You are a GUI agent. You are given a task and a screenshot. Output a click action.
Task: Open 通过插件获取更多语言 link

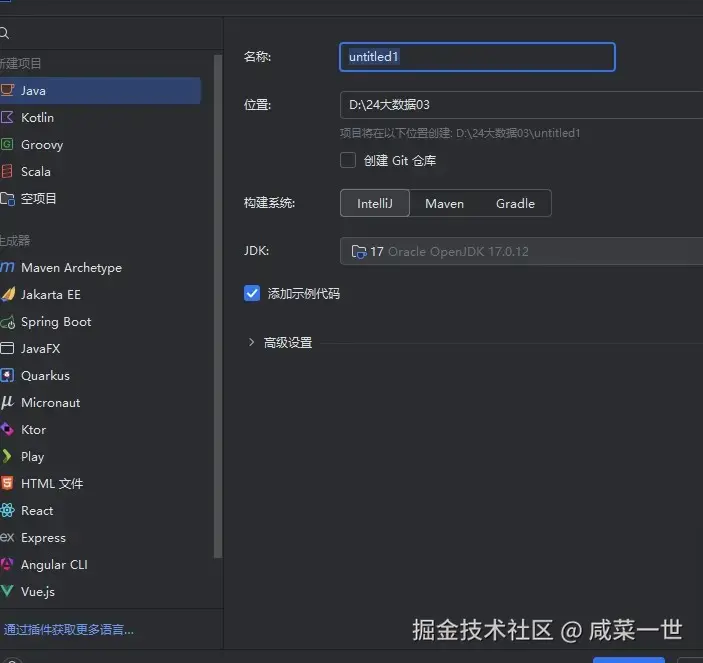tap(69, 629)
